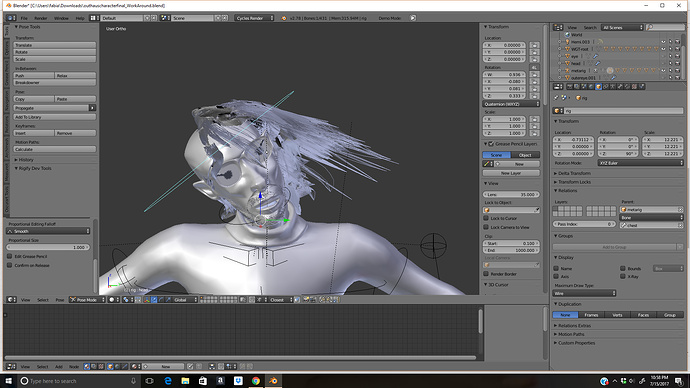Enable Lock to Cursor checkbox
The image size is (690, 388).
(x=486, y=218)
